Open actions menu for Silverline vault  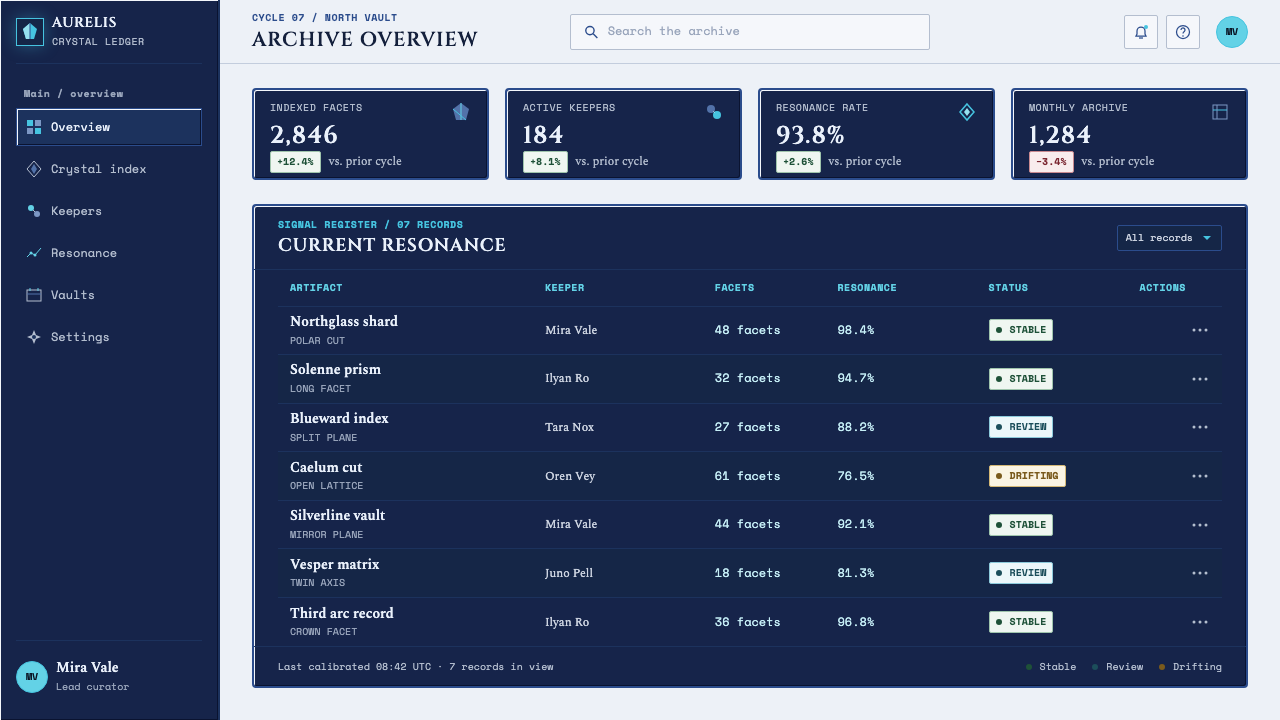click(x=1200, y=525)
